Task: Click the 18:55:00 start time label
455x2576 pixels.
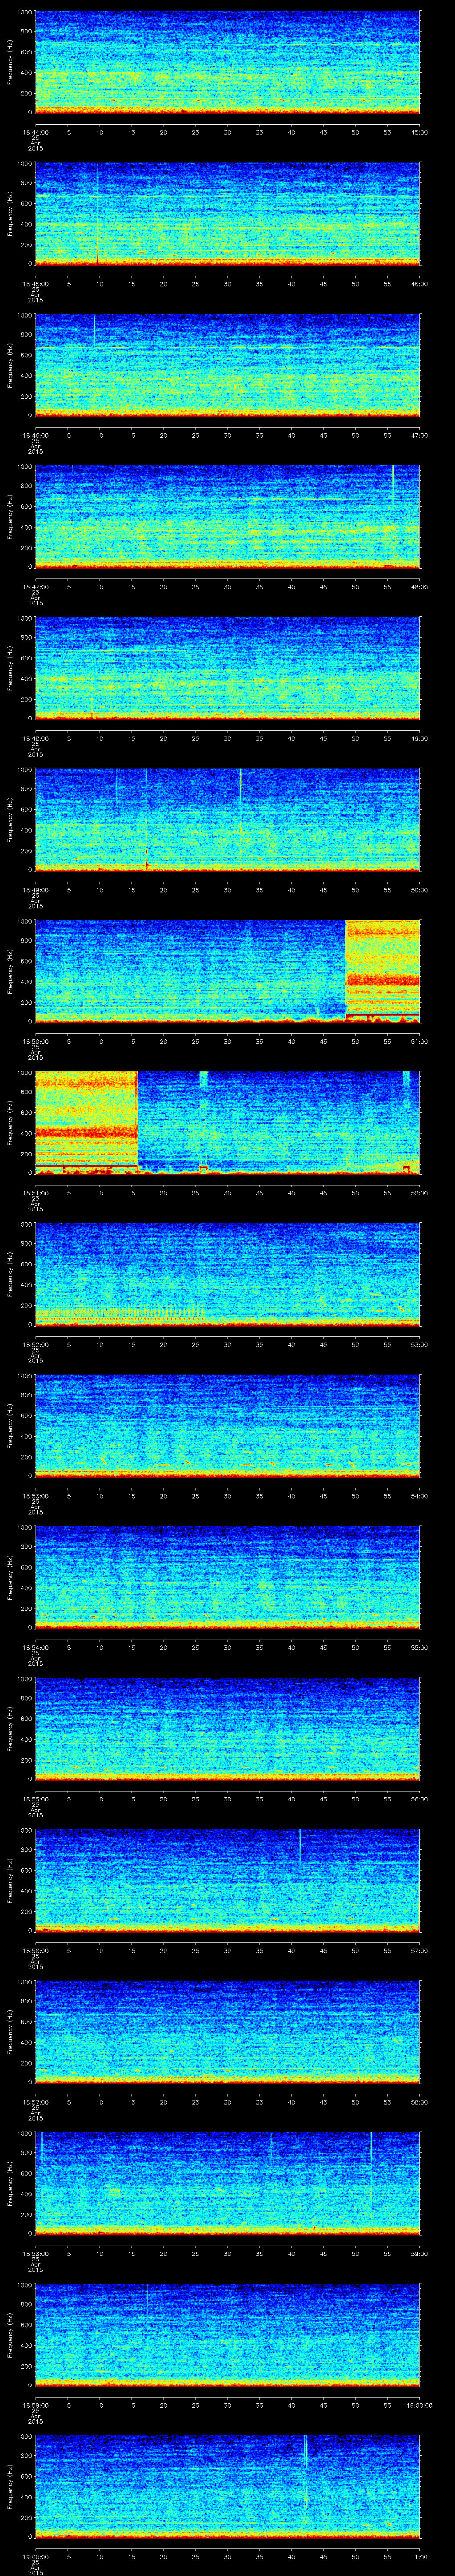Action: pos(35,1799)
